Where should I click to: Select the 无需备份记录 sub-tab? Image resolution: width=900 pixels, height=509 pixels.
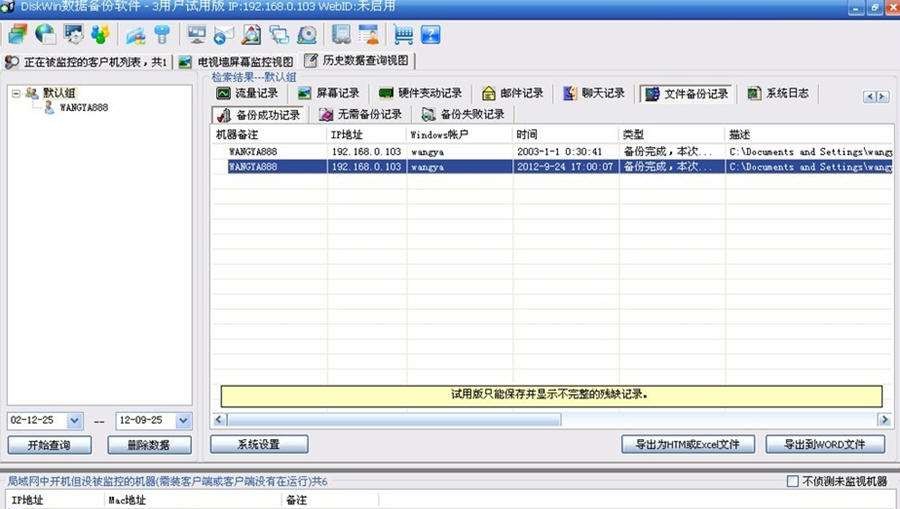360,115
